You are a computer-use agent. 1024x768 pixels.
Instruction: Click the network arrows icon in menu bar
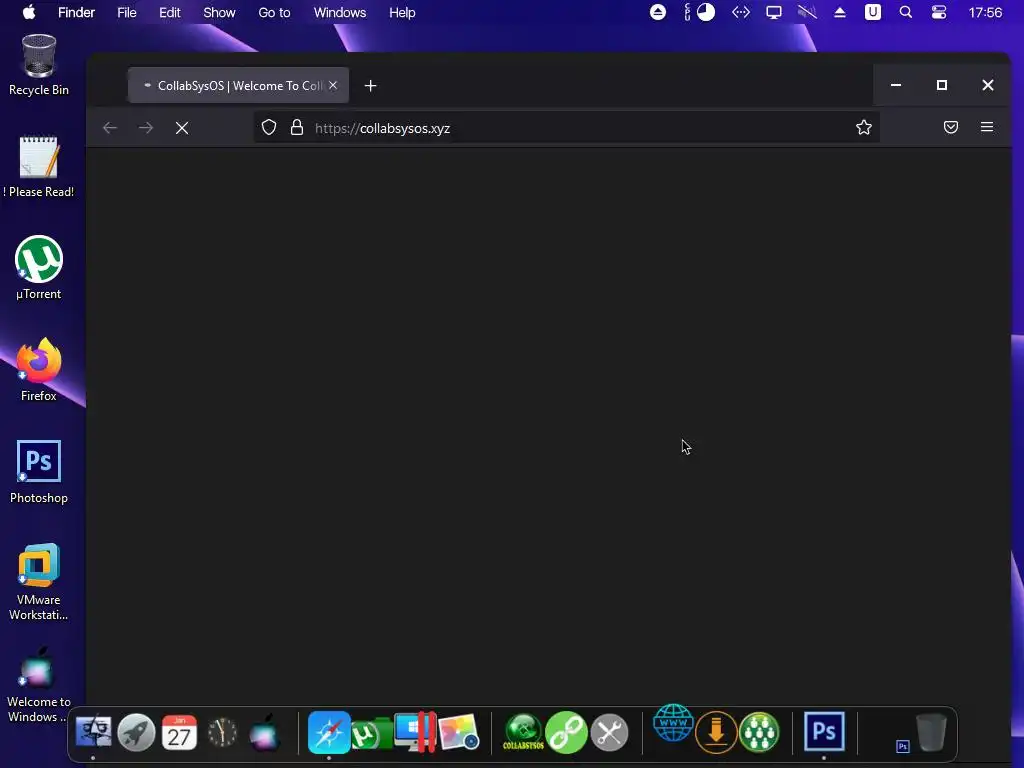[741, 12]
